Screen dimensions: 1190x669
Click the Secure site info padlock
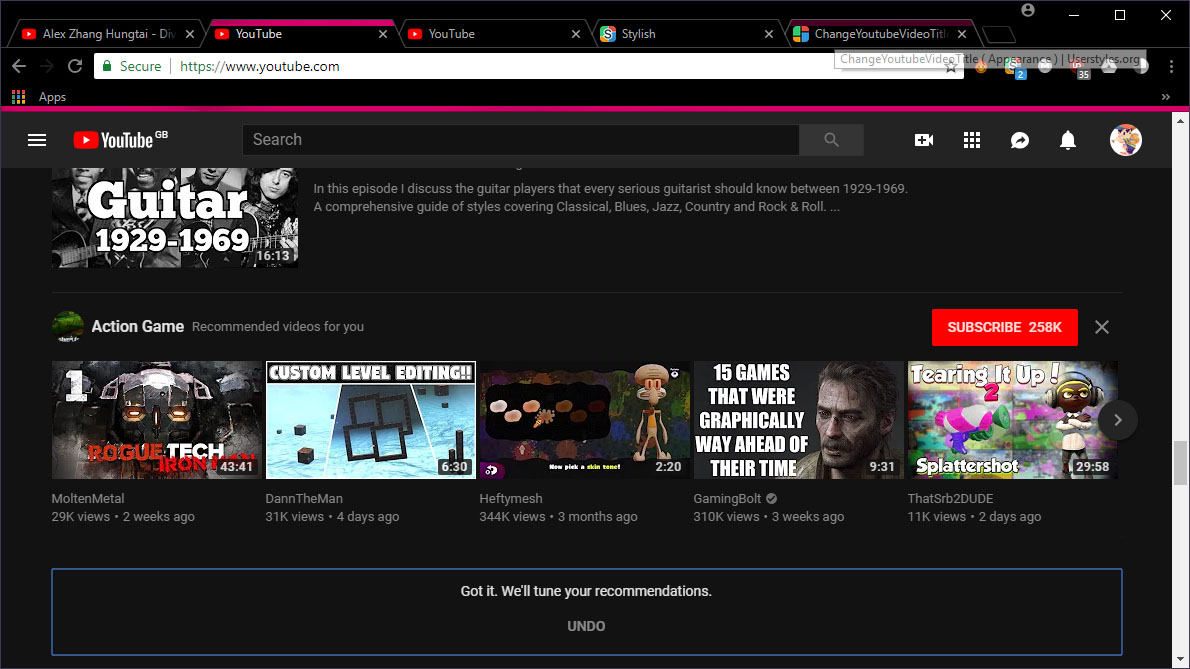pyautogui.click(x=107, y=66)
